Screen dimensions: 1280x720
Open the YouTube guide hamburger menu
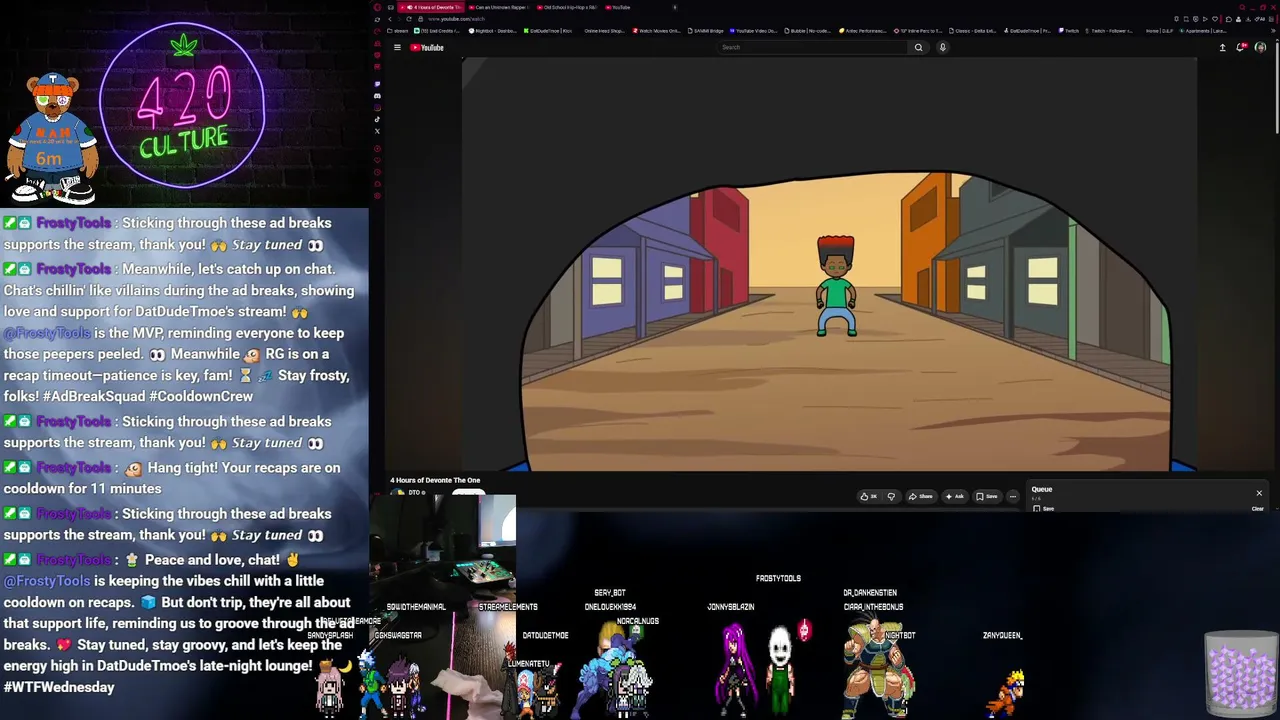coord(397,47)
